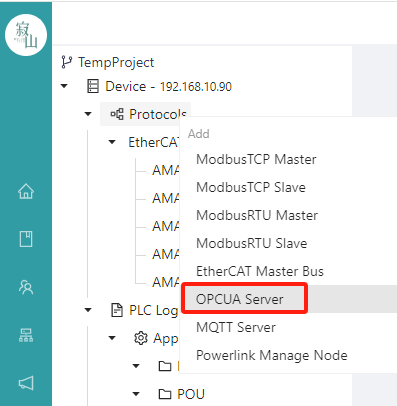The width and height of the screenshot is (397, 406).
Task: Click the network topology icon in sidebar
Action: point(26,335)
